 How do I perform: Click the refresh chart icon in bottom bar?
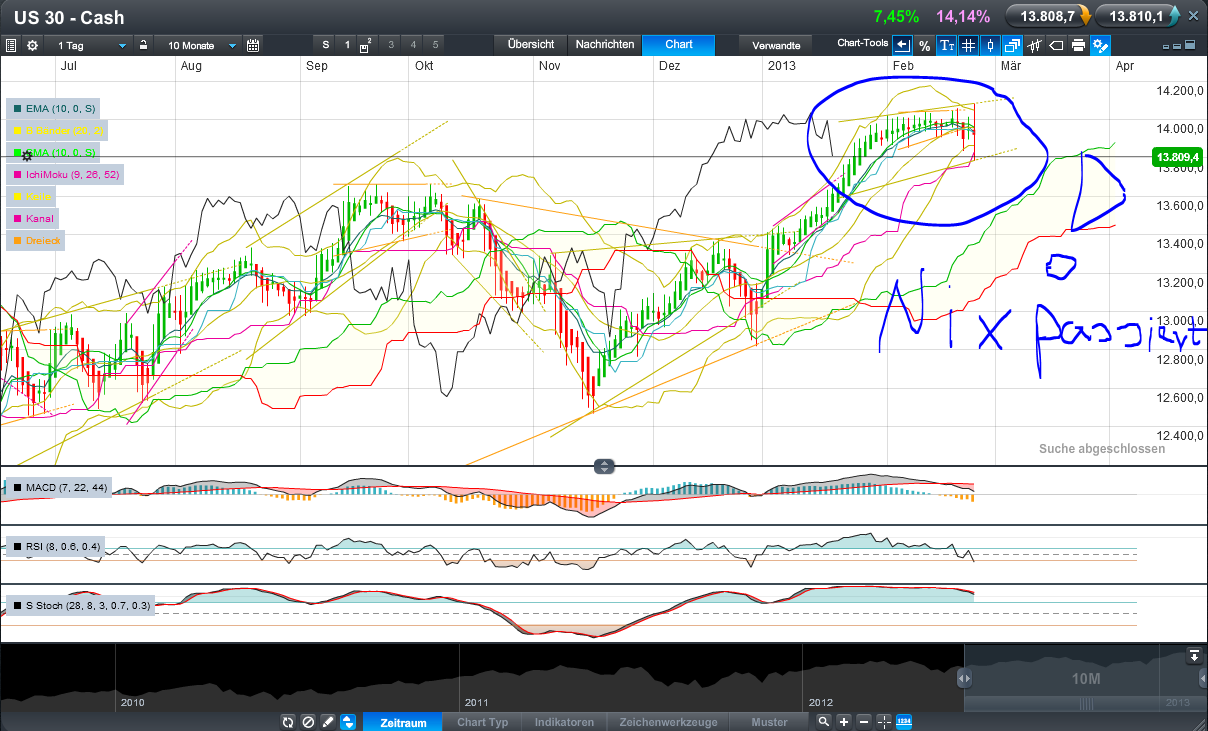tap(289, 722)
